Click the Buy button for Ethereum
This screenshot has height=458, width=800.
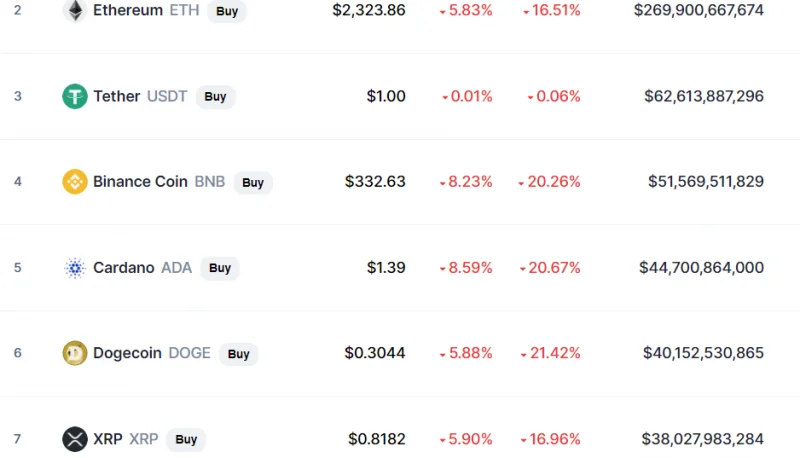(227, 11)
